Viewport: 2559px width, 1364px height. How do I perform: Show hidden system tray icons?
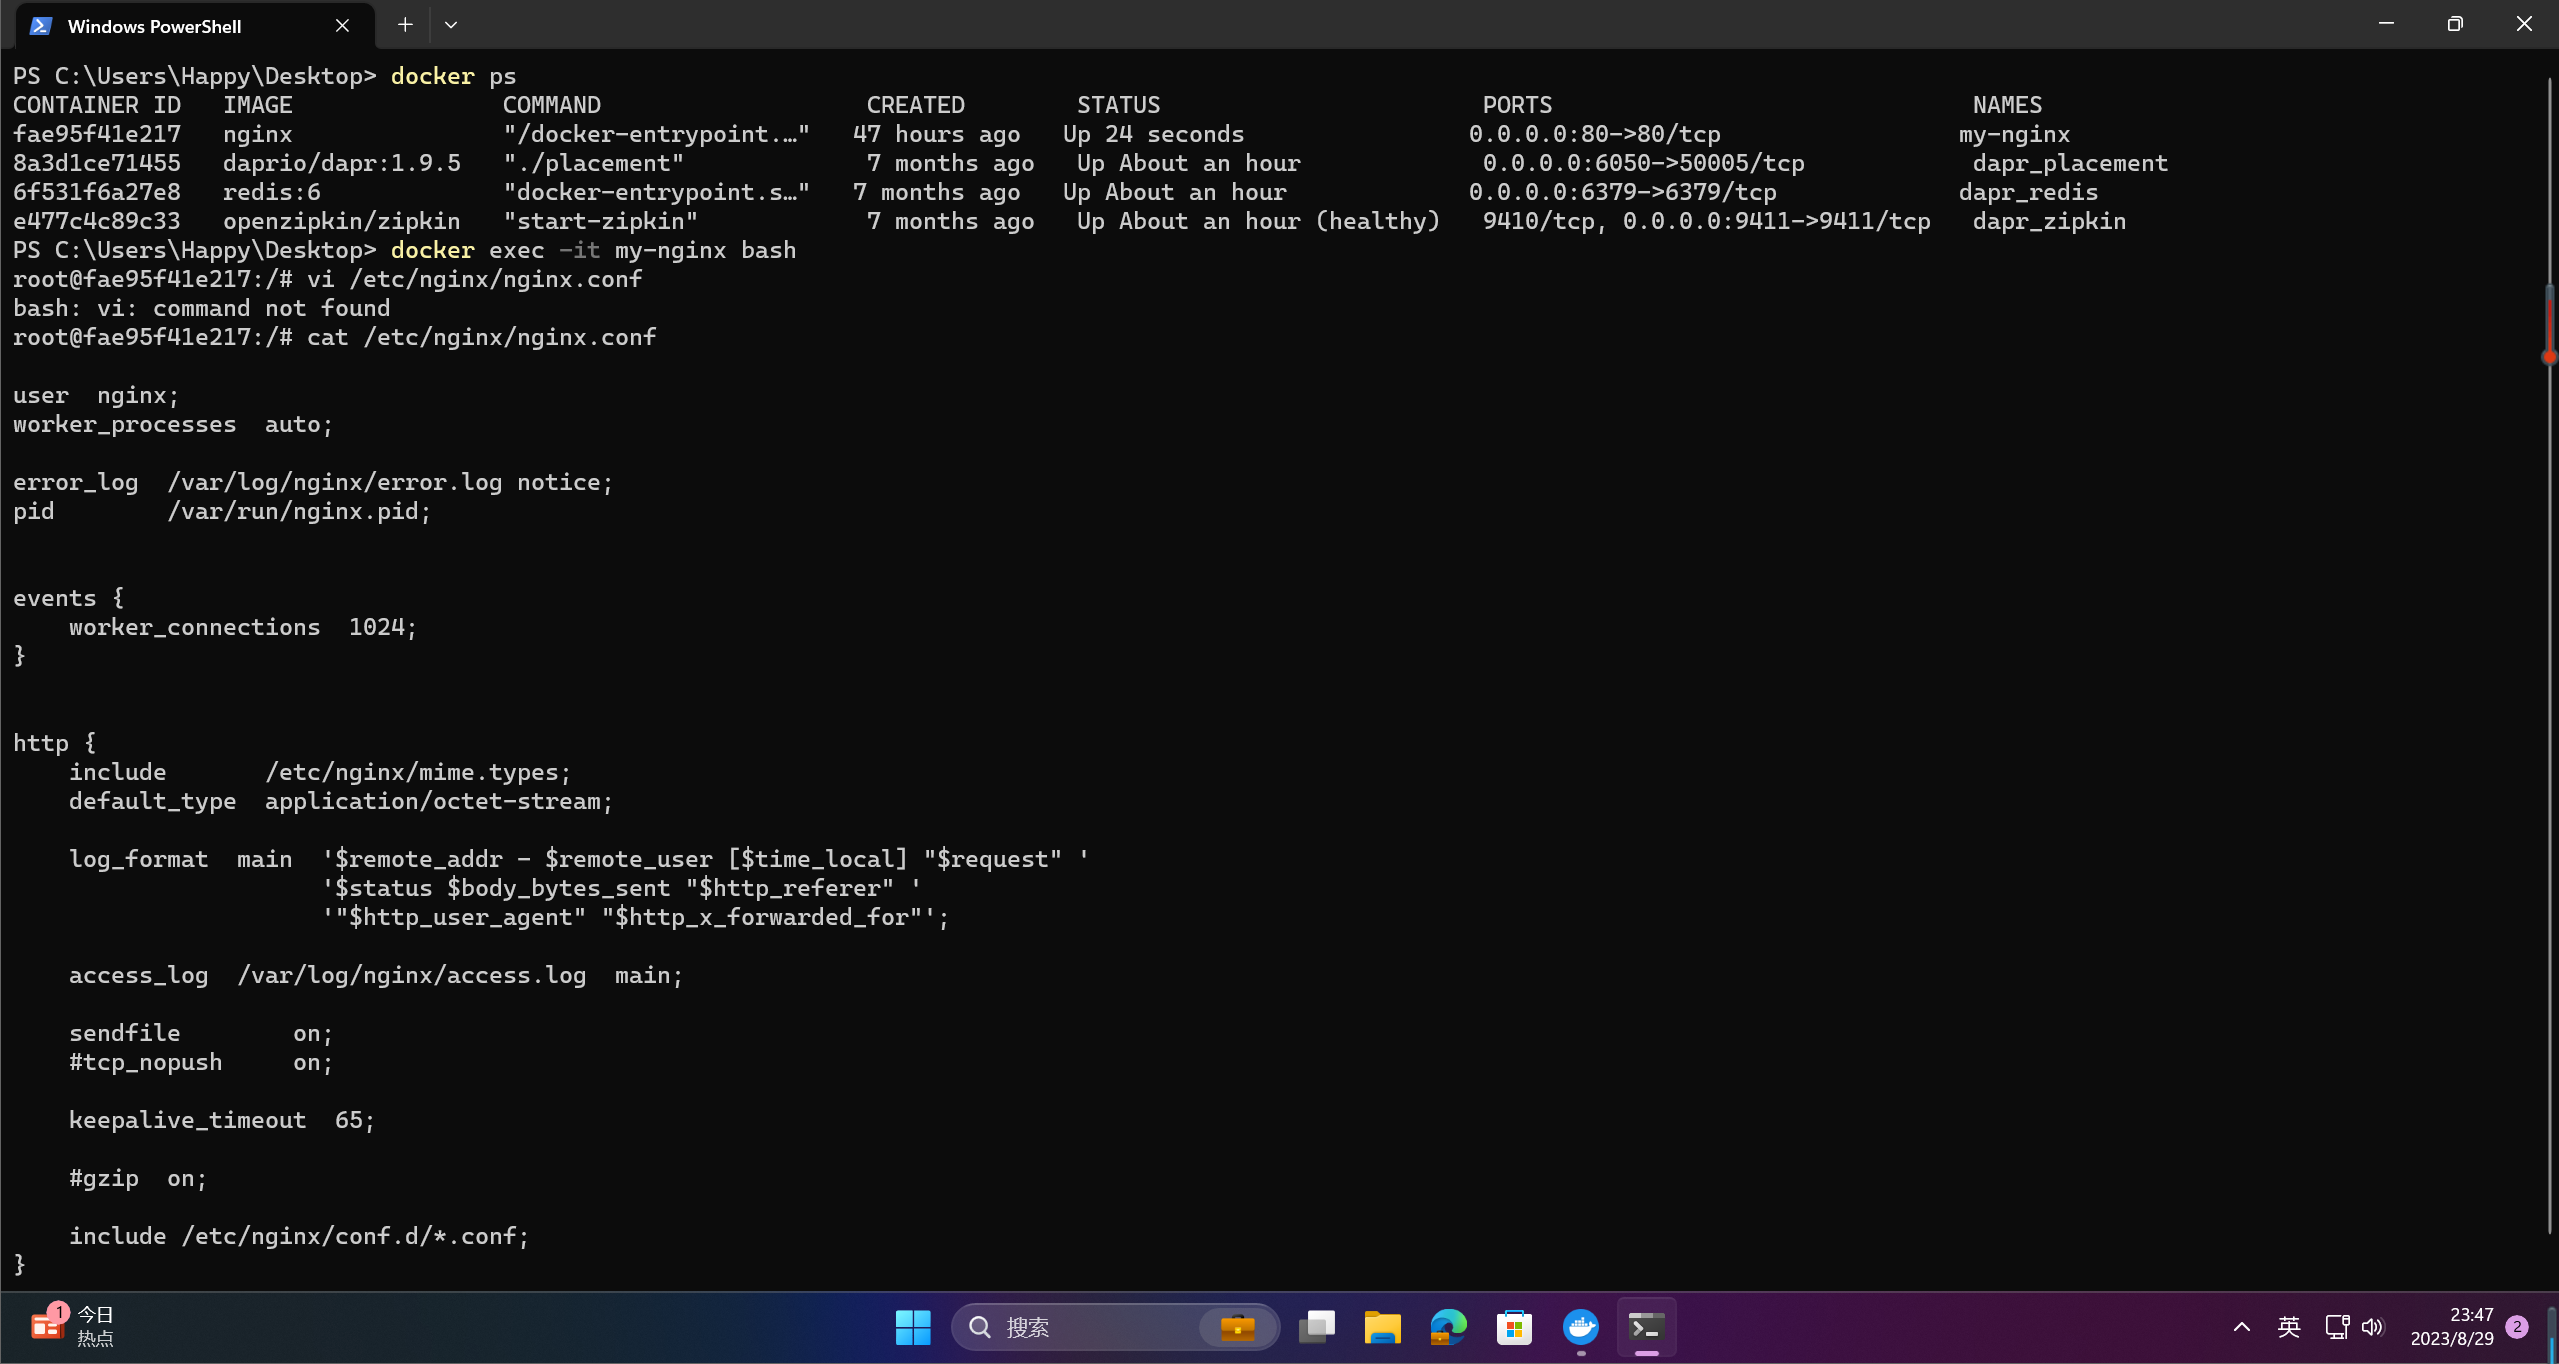(2242, 1327)
